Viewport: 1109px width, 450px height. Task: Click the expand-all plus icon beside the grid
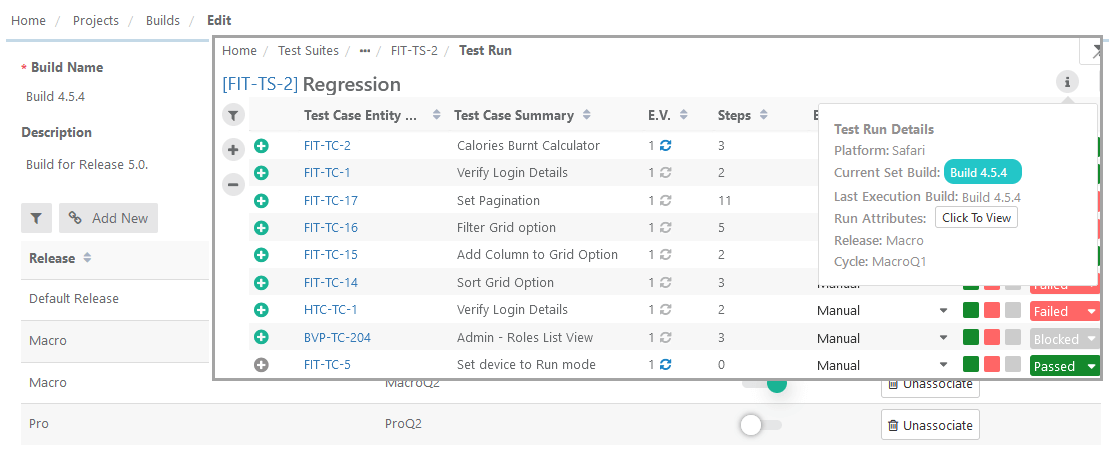[x=233, y=150]
